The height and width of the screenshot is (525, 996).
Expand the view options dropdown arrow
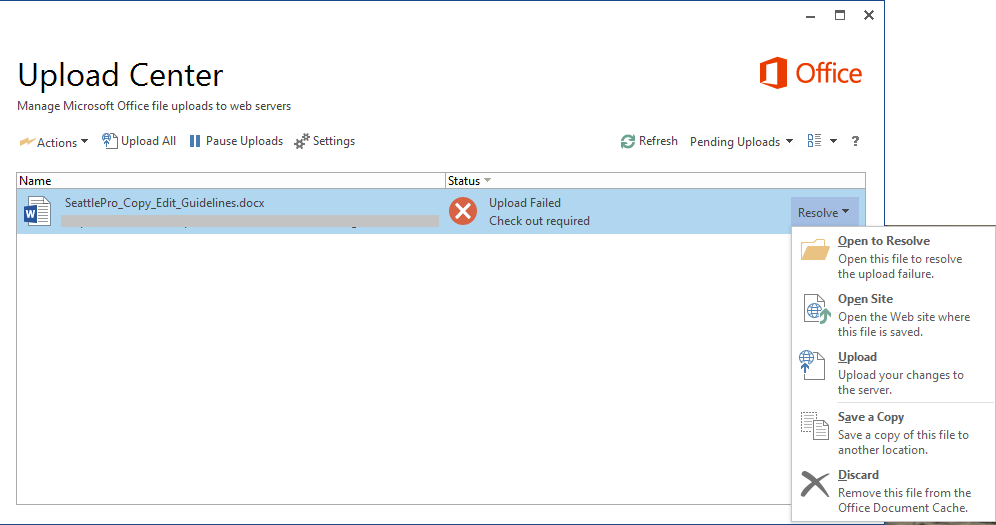833,141
